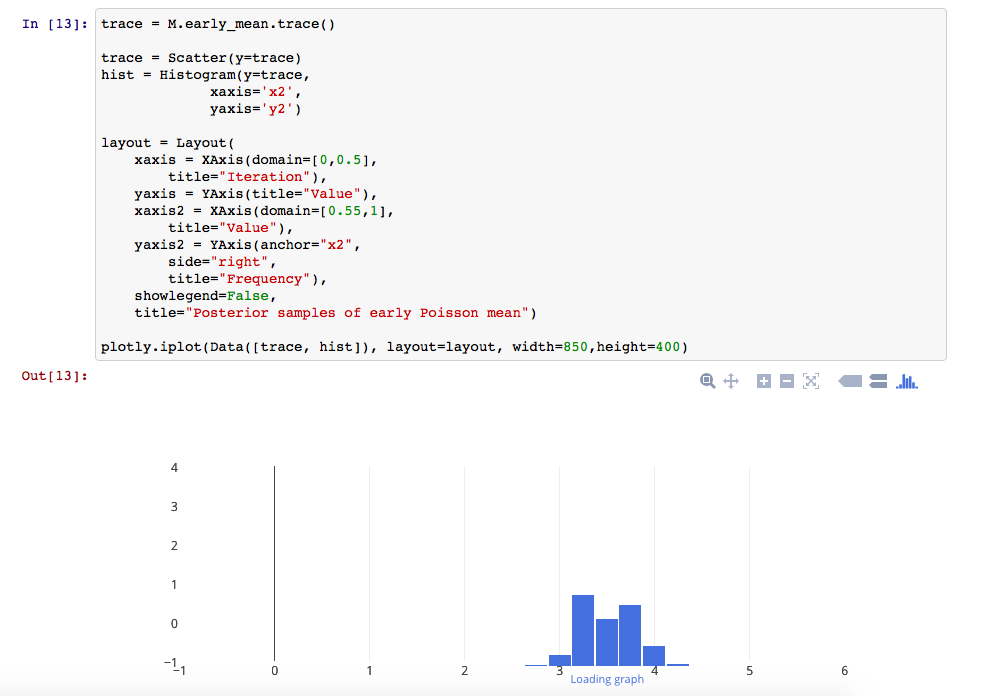
Task: Click the Out[13] output prompt
Action: [x=54, y=376]
